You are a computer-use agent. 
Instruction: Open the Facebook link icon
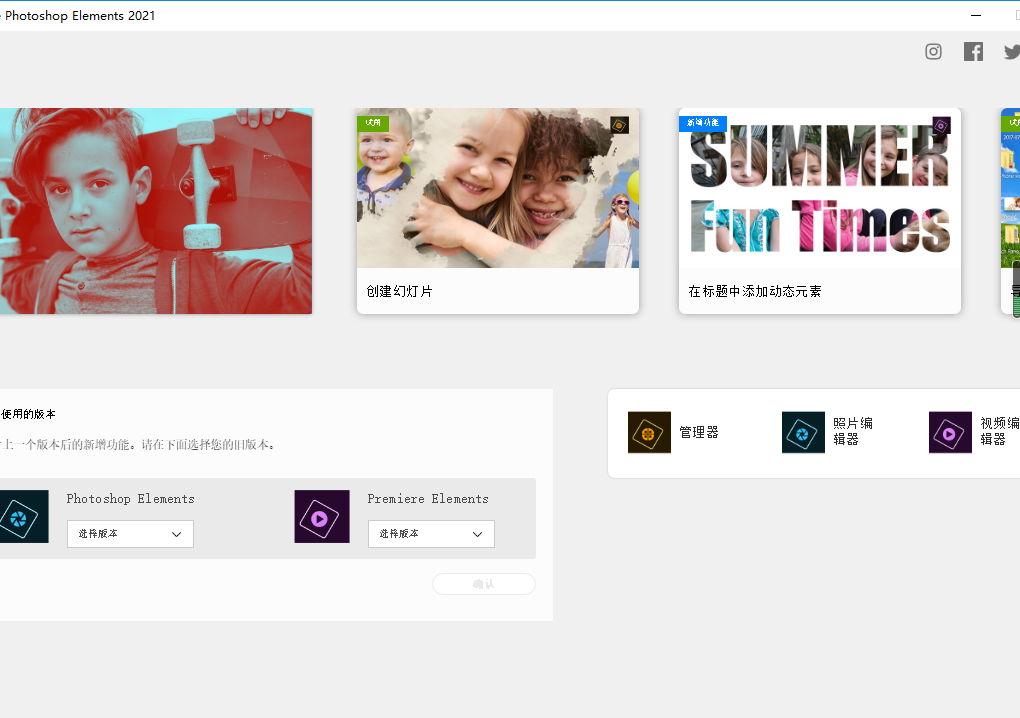point(973,52)
